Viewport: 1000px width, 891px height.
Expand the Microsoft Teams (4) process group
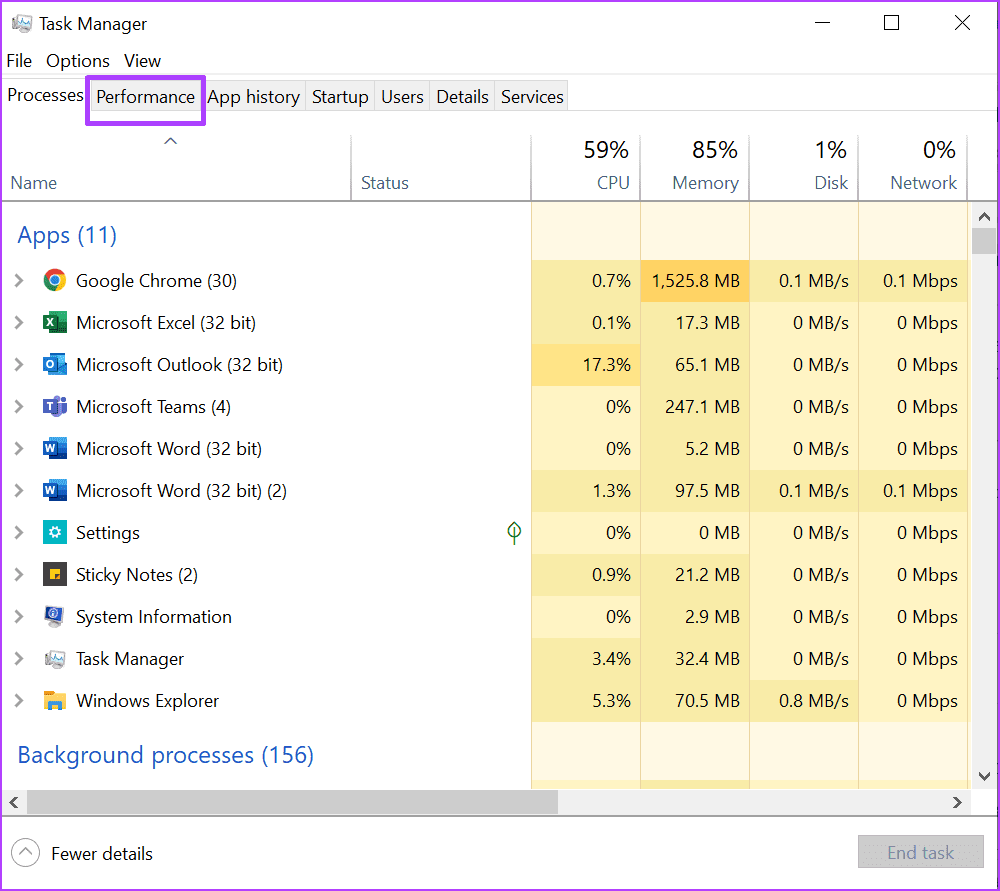click(x=19, y=407)
